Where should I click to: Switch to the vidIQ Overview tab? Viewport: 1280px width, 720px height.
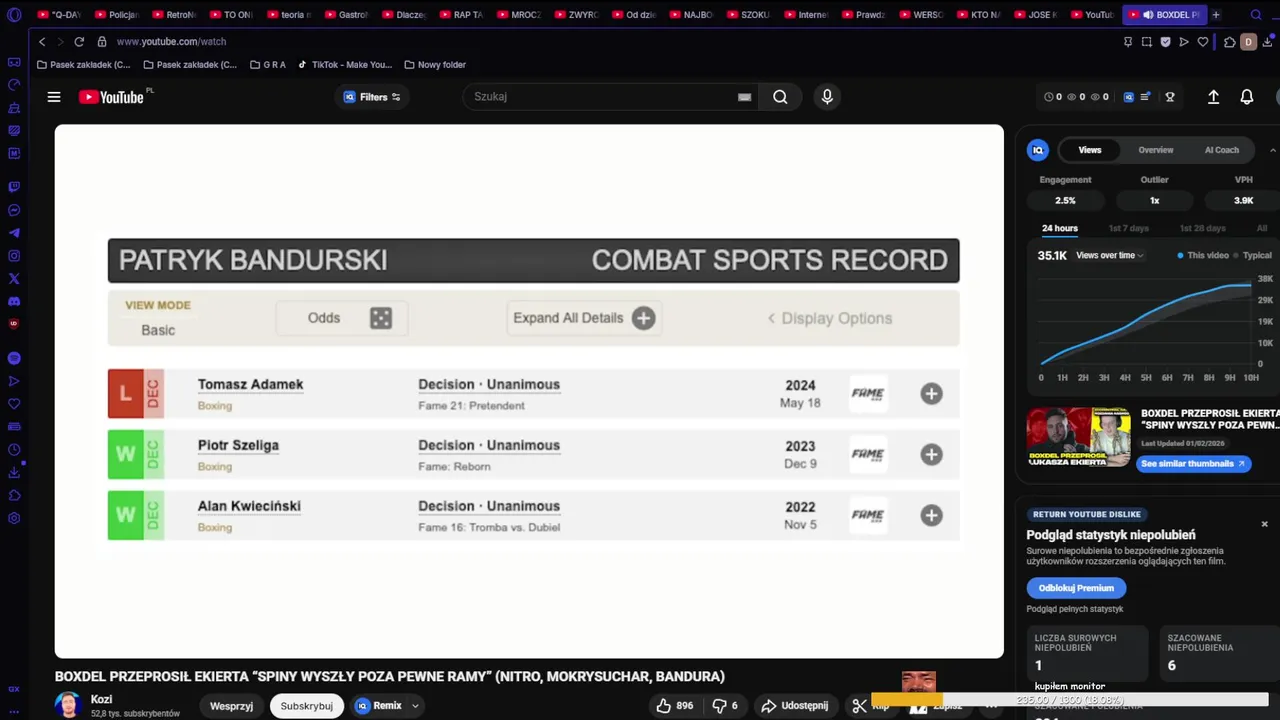click(1155, 150)
